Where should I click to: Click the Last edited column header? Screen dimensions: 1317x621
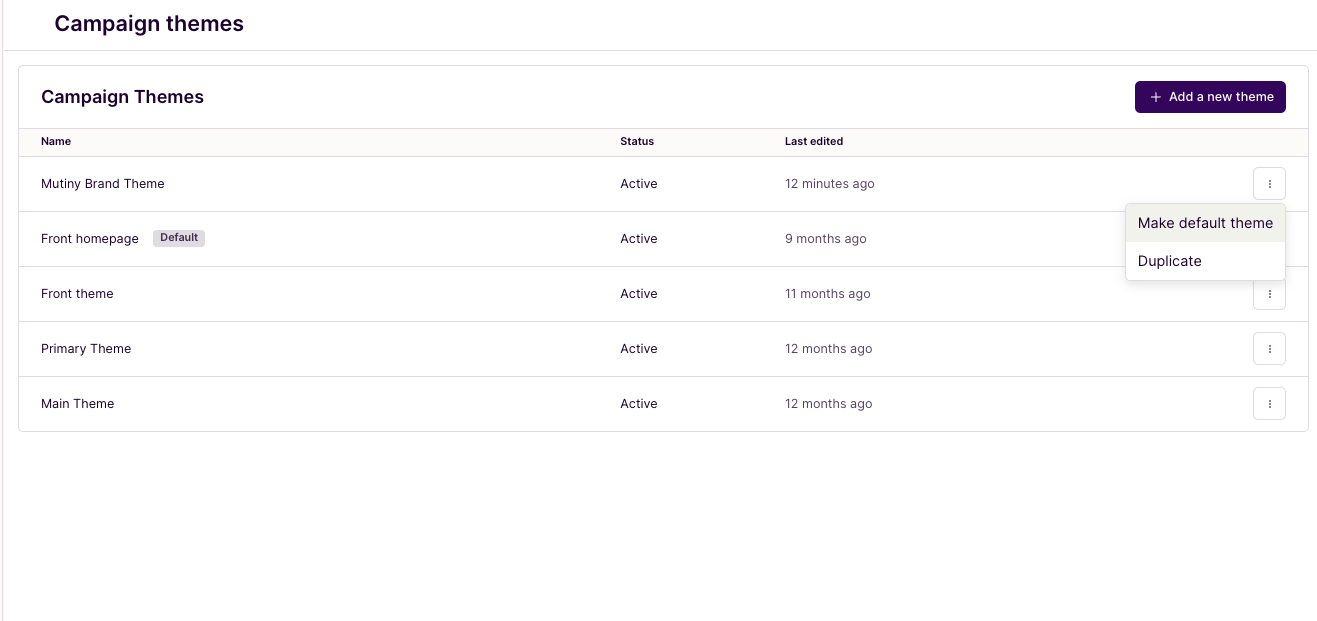coord(814,141)
